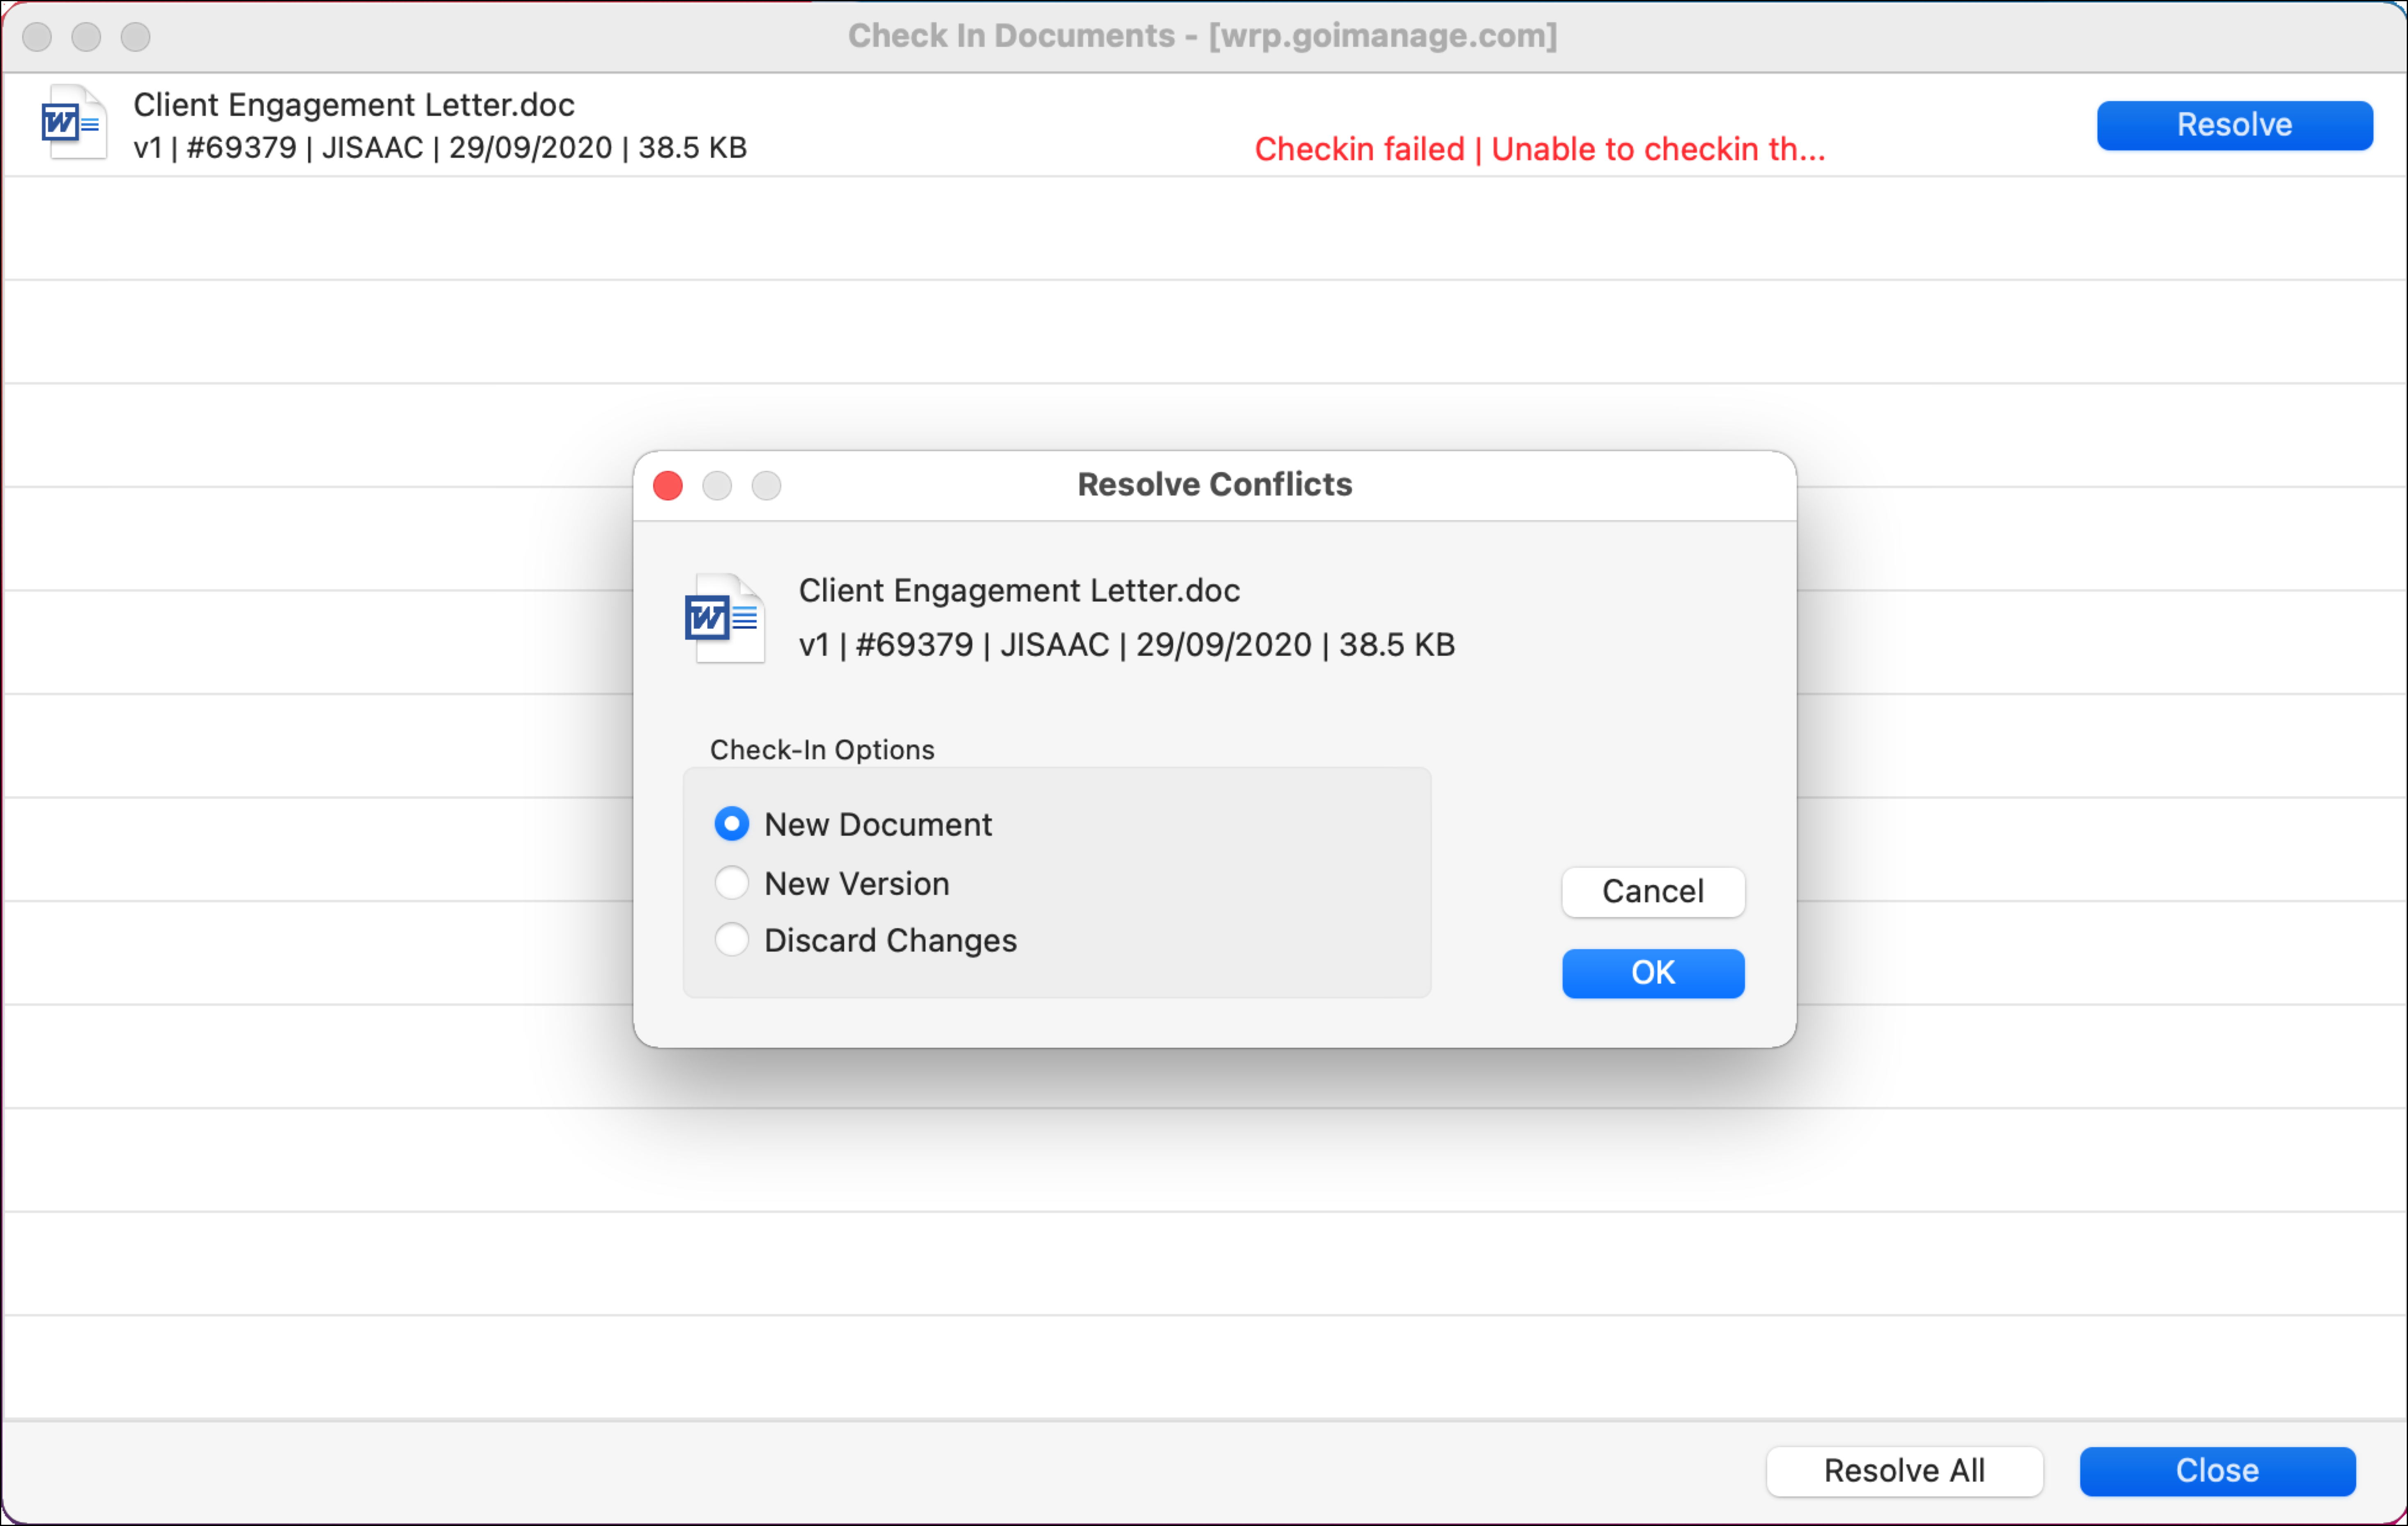
Task: Click the dialog's gray zoom button
Action: point(766,486)
